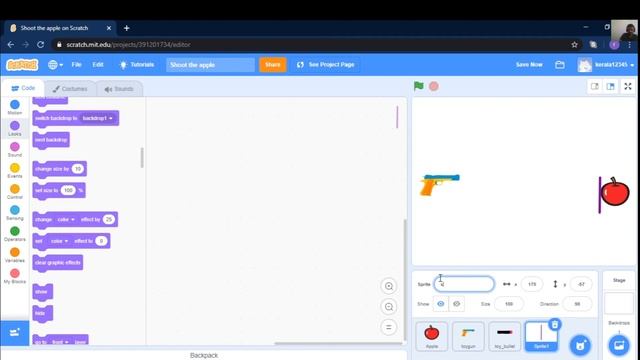Open color dropdown in change effect block
The height and width of the screenshot is (360, 640).
coord(65,220)
